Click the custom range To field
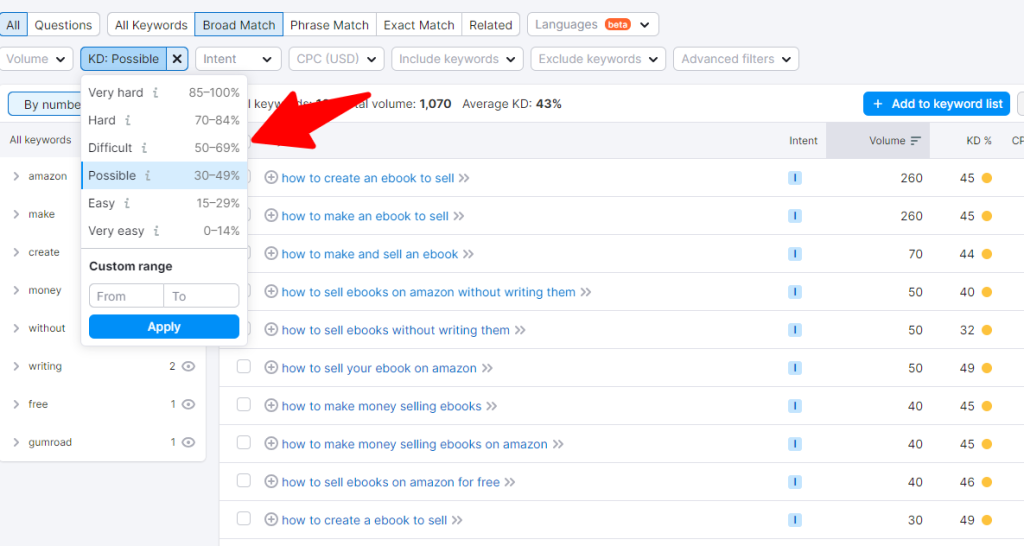The width and height of the screenshot is (1024, 546). pyautogui.click(x=201, y=296)
